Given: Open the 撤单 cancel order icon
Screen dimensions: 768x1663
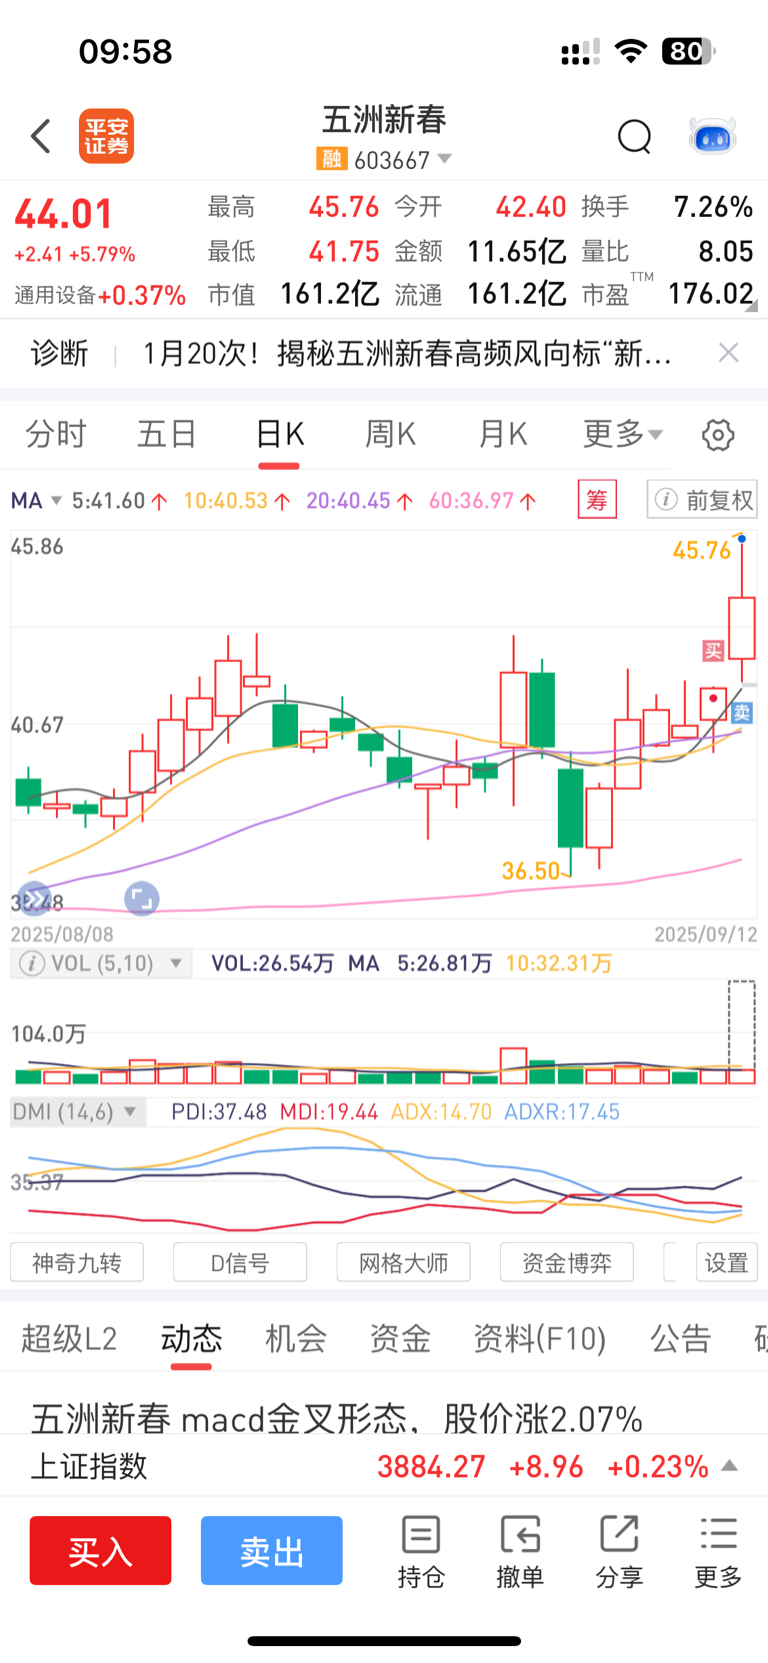Looking at the screenshot, I should 520,1552.
